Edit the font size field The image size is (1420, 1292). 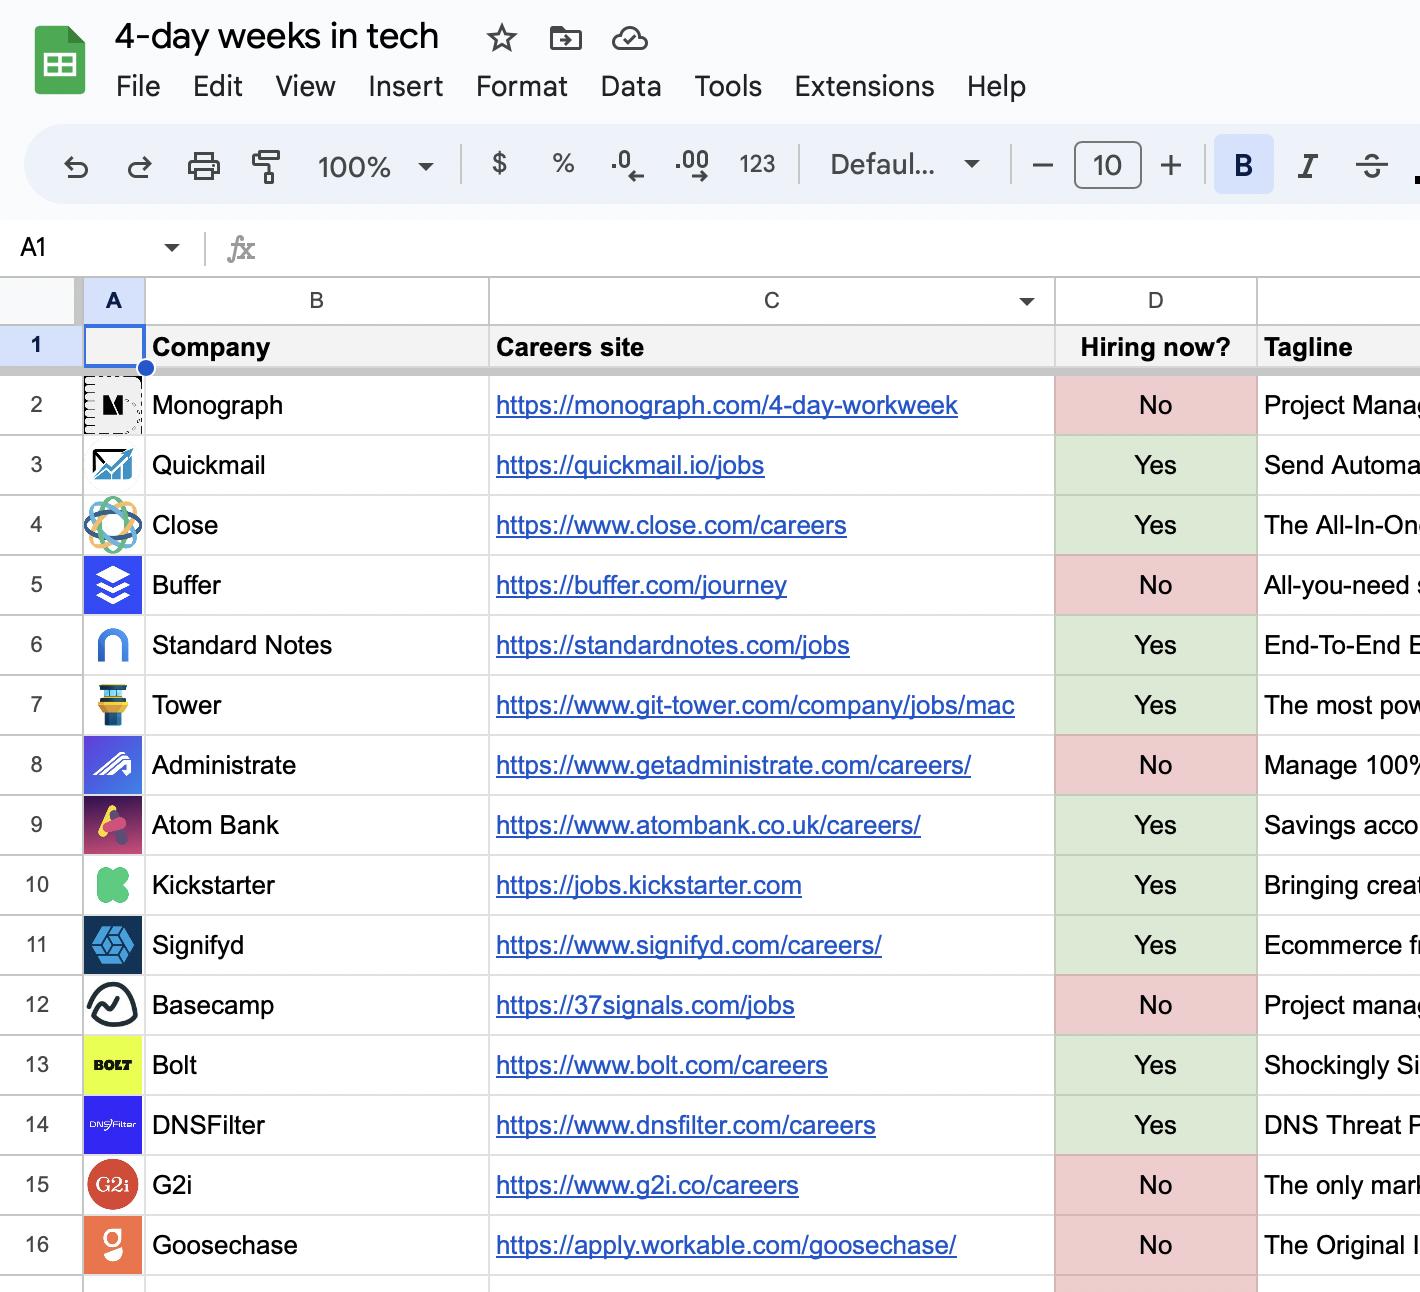coord(1107,165)
